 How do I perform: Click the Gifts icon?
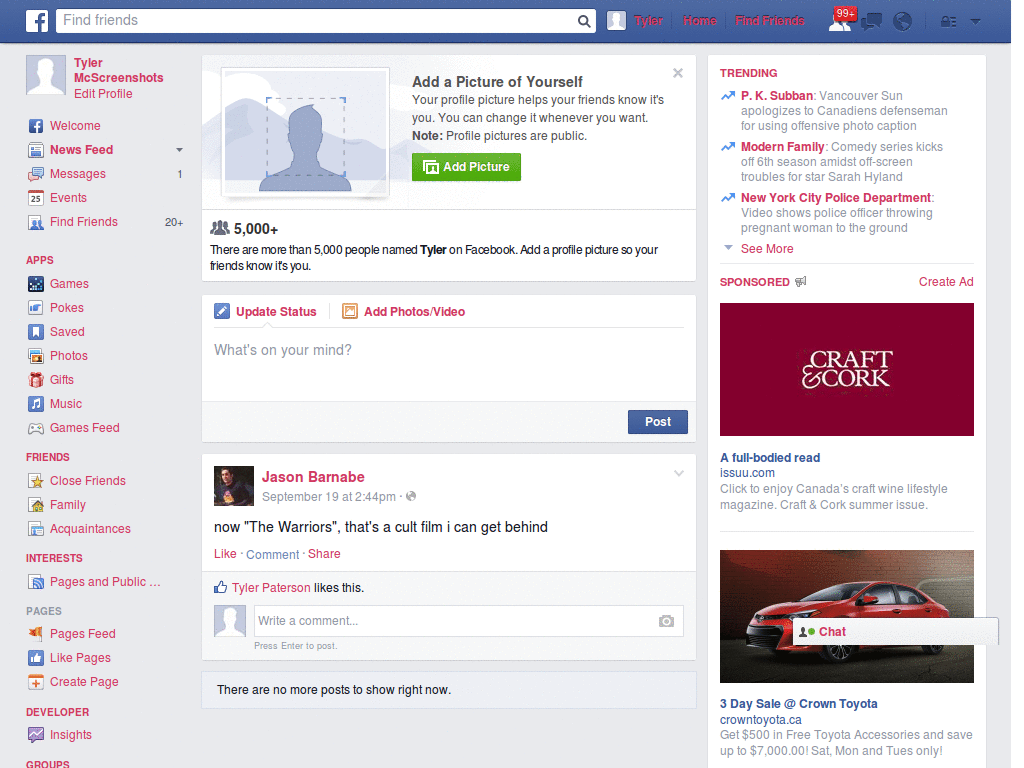click(36, 380)
